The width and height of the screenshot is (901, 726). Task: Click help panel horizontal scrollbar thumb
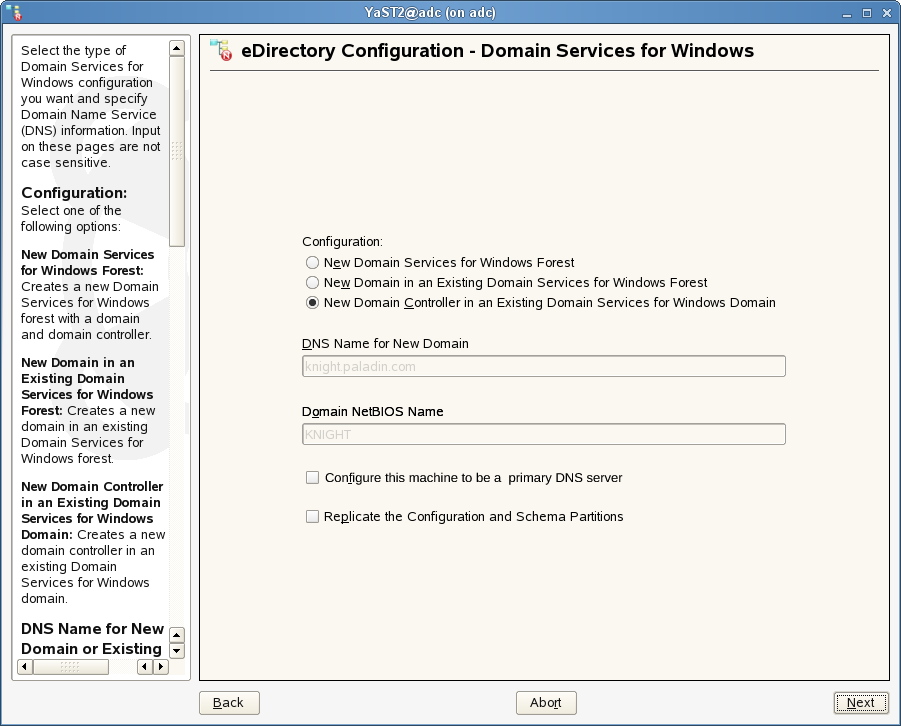(x=71, y=667)
